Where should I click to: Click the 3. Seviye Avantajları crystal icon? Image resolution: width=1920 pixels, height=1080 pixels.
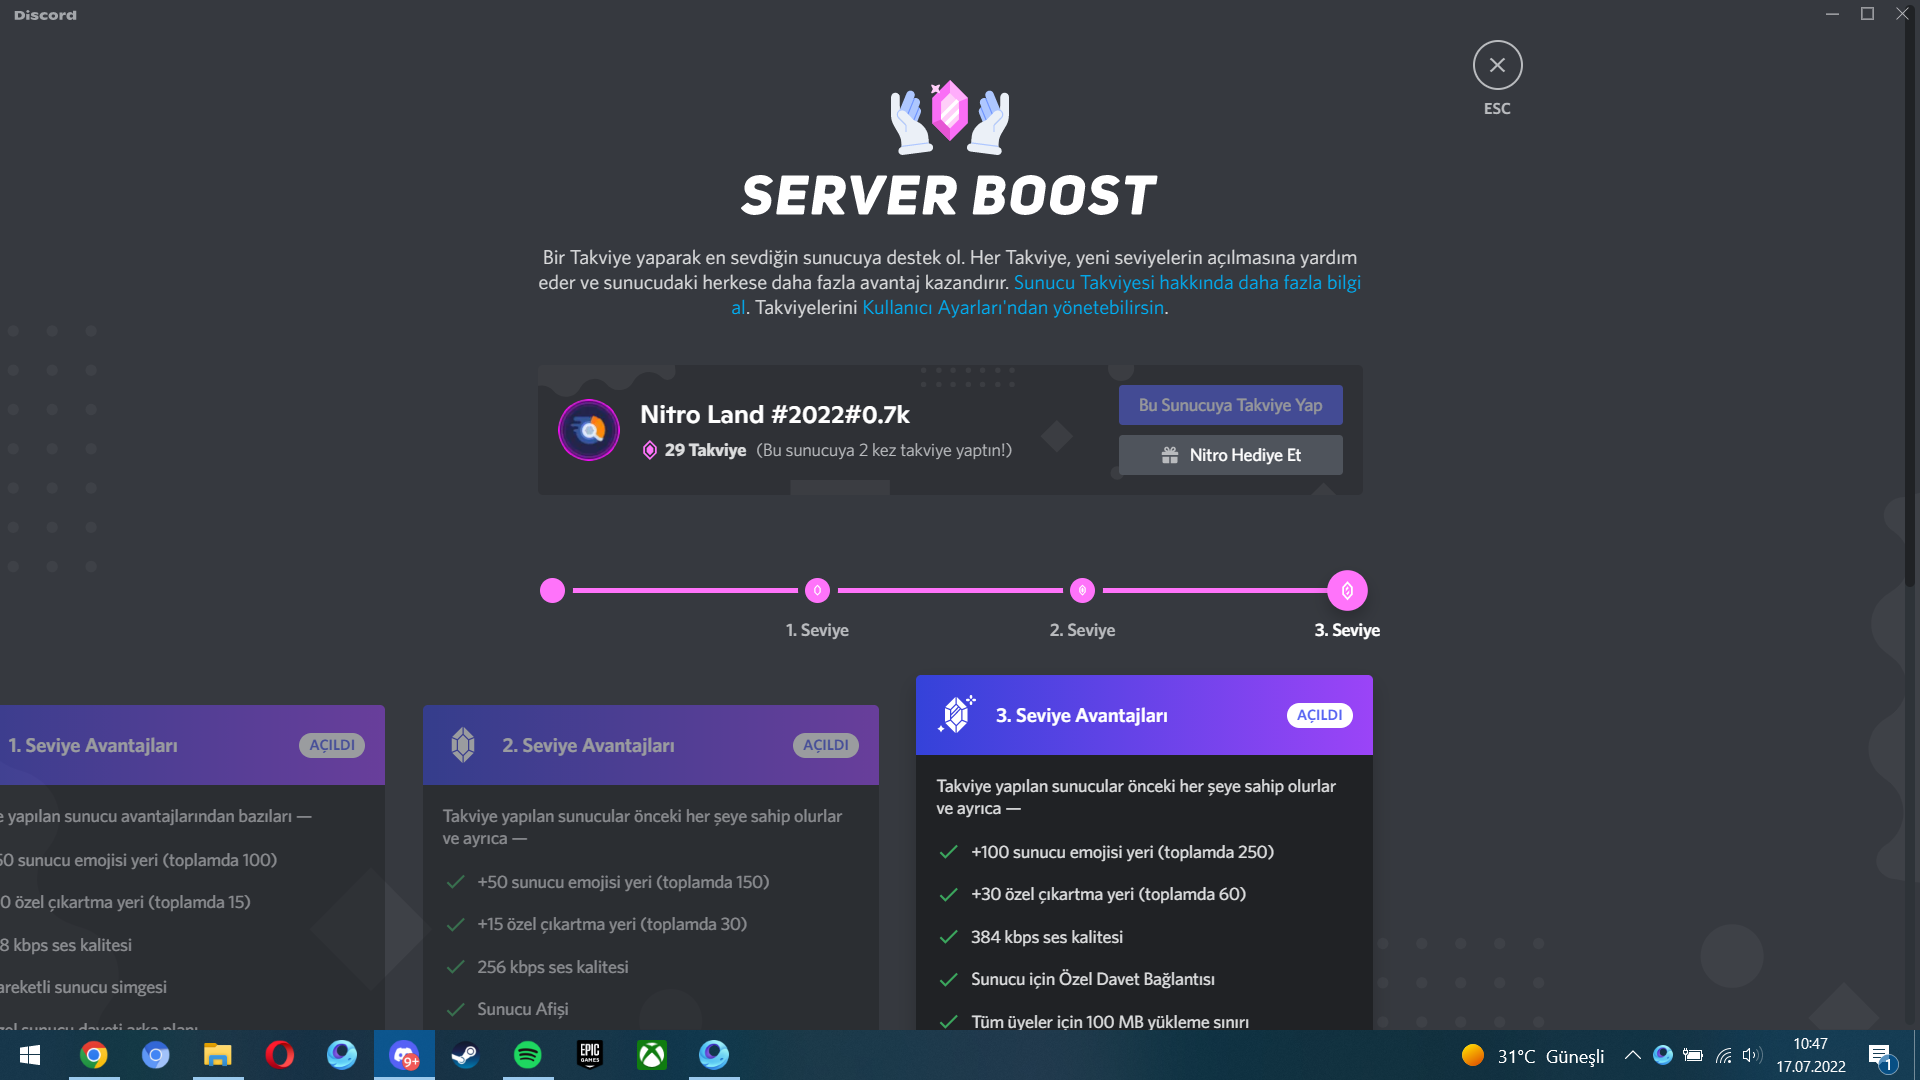pos(956,715)
